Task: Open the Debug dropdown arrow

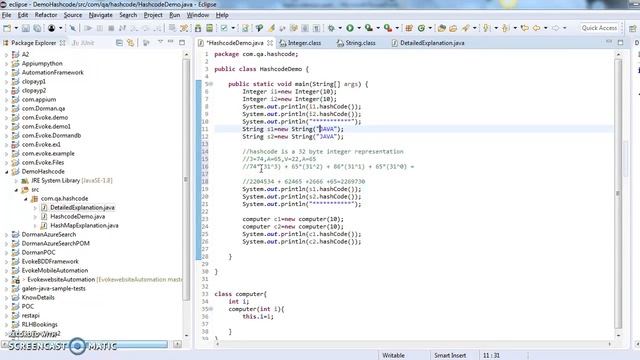Action: pos(340,28)
